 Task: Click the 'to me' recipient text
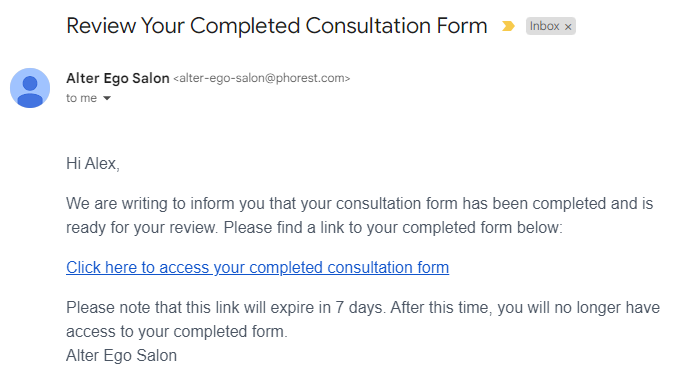click(x=81, y=98)
